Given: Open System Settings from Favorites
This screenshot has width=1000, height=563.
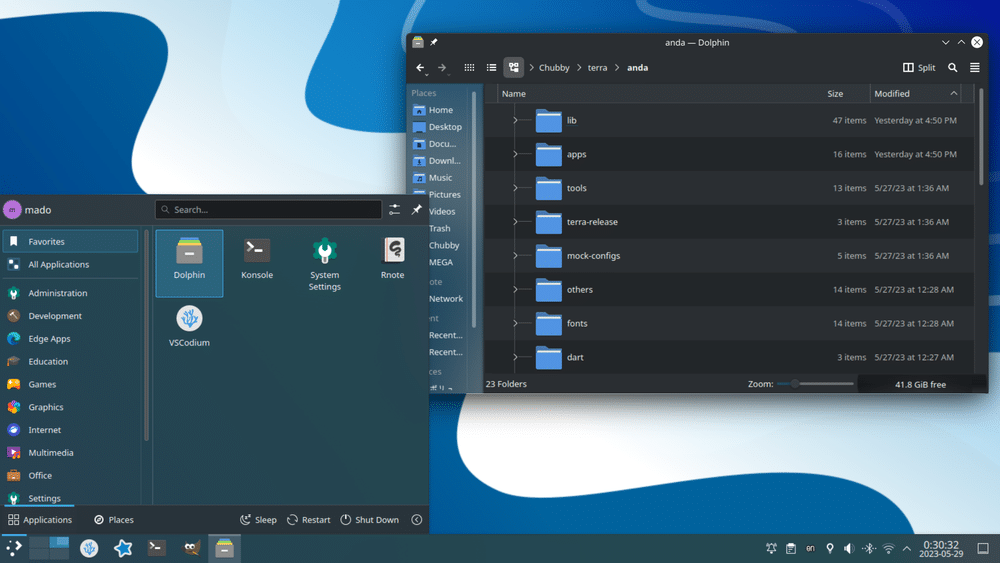Looking at the screenshot, I should (325, 263).
